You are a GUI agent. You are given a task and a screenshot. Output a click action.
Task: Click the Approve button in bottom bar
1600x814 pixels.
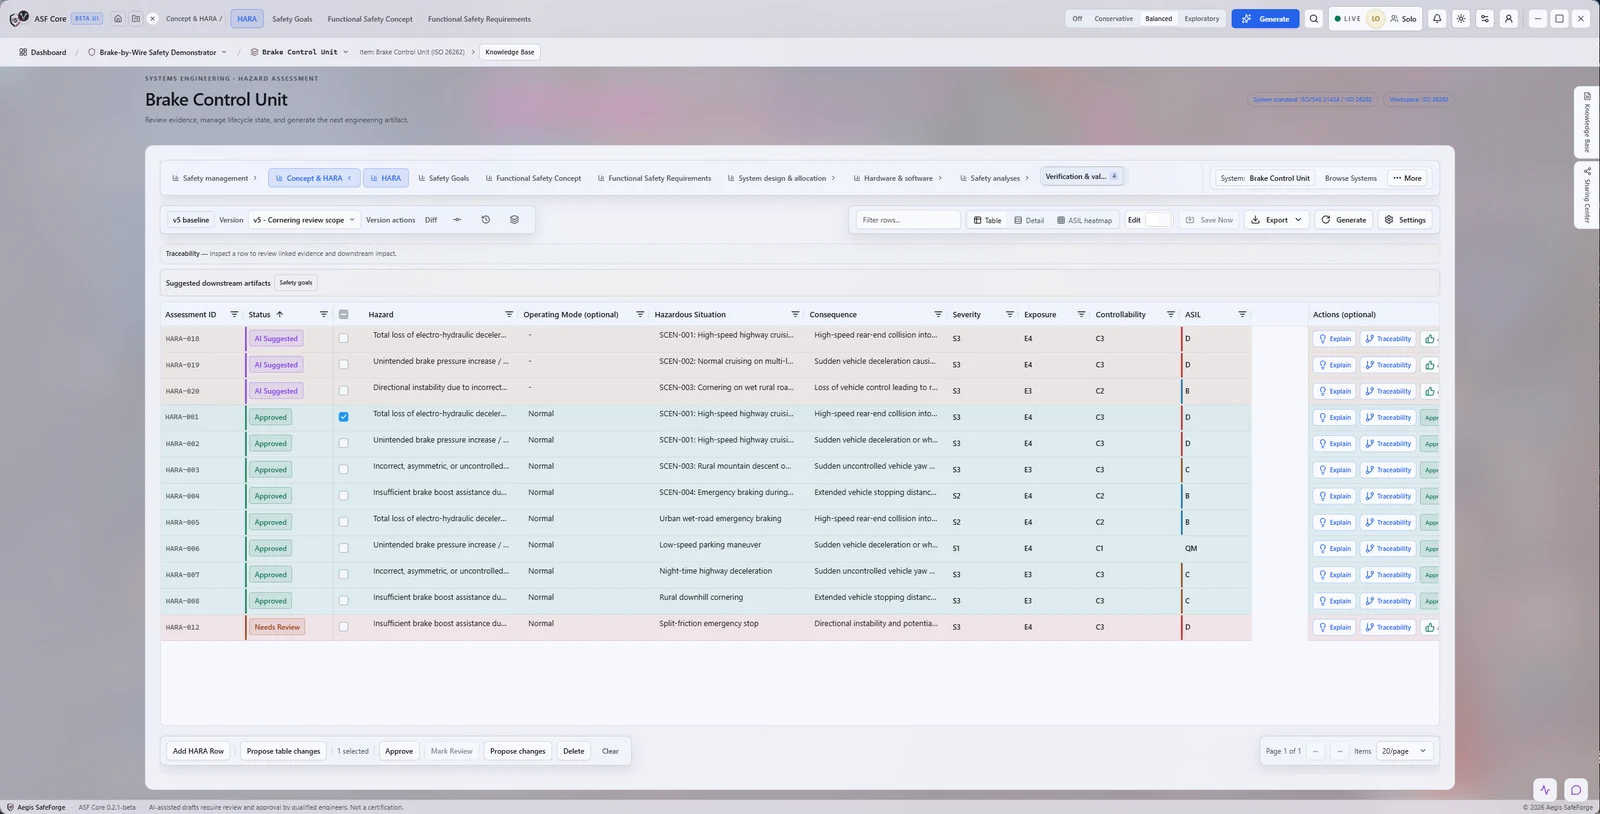[x=399, y=751]
